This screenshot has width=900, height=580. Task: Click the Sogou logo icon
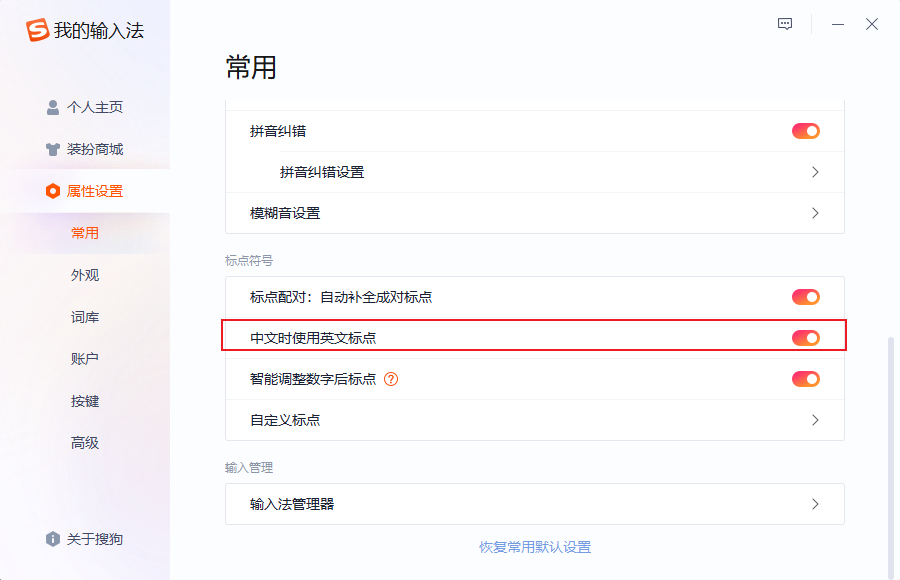click(37, 30)
